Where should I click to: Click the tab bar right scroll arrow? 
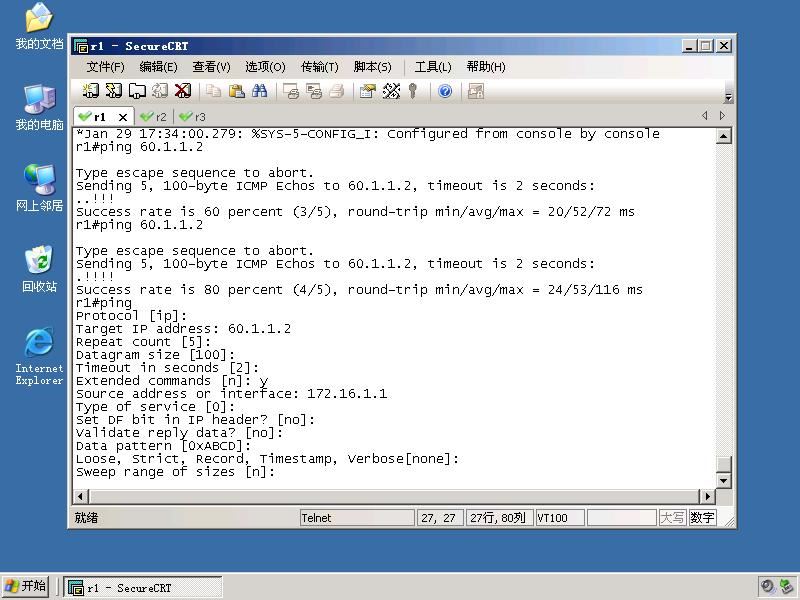[722, 116]
